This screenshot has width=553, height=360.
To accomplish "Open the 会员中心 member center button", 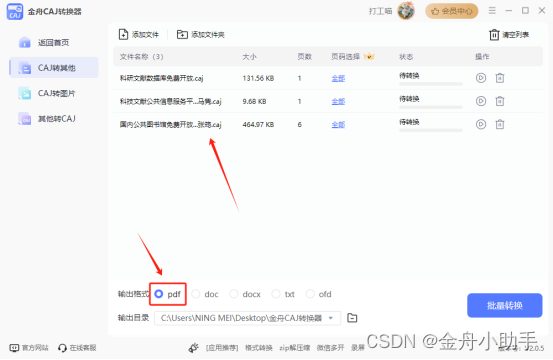I will 451,11.
